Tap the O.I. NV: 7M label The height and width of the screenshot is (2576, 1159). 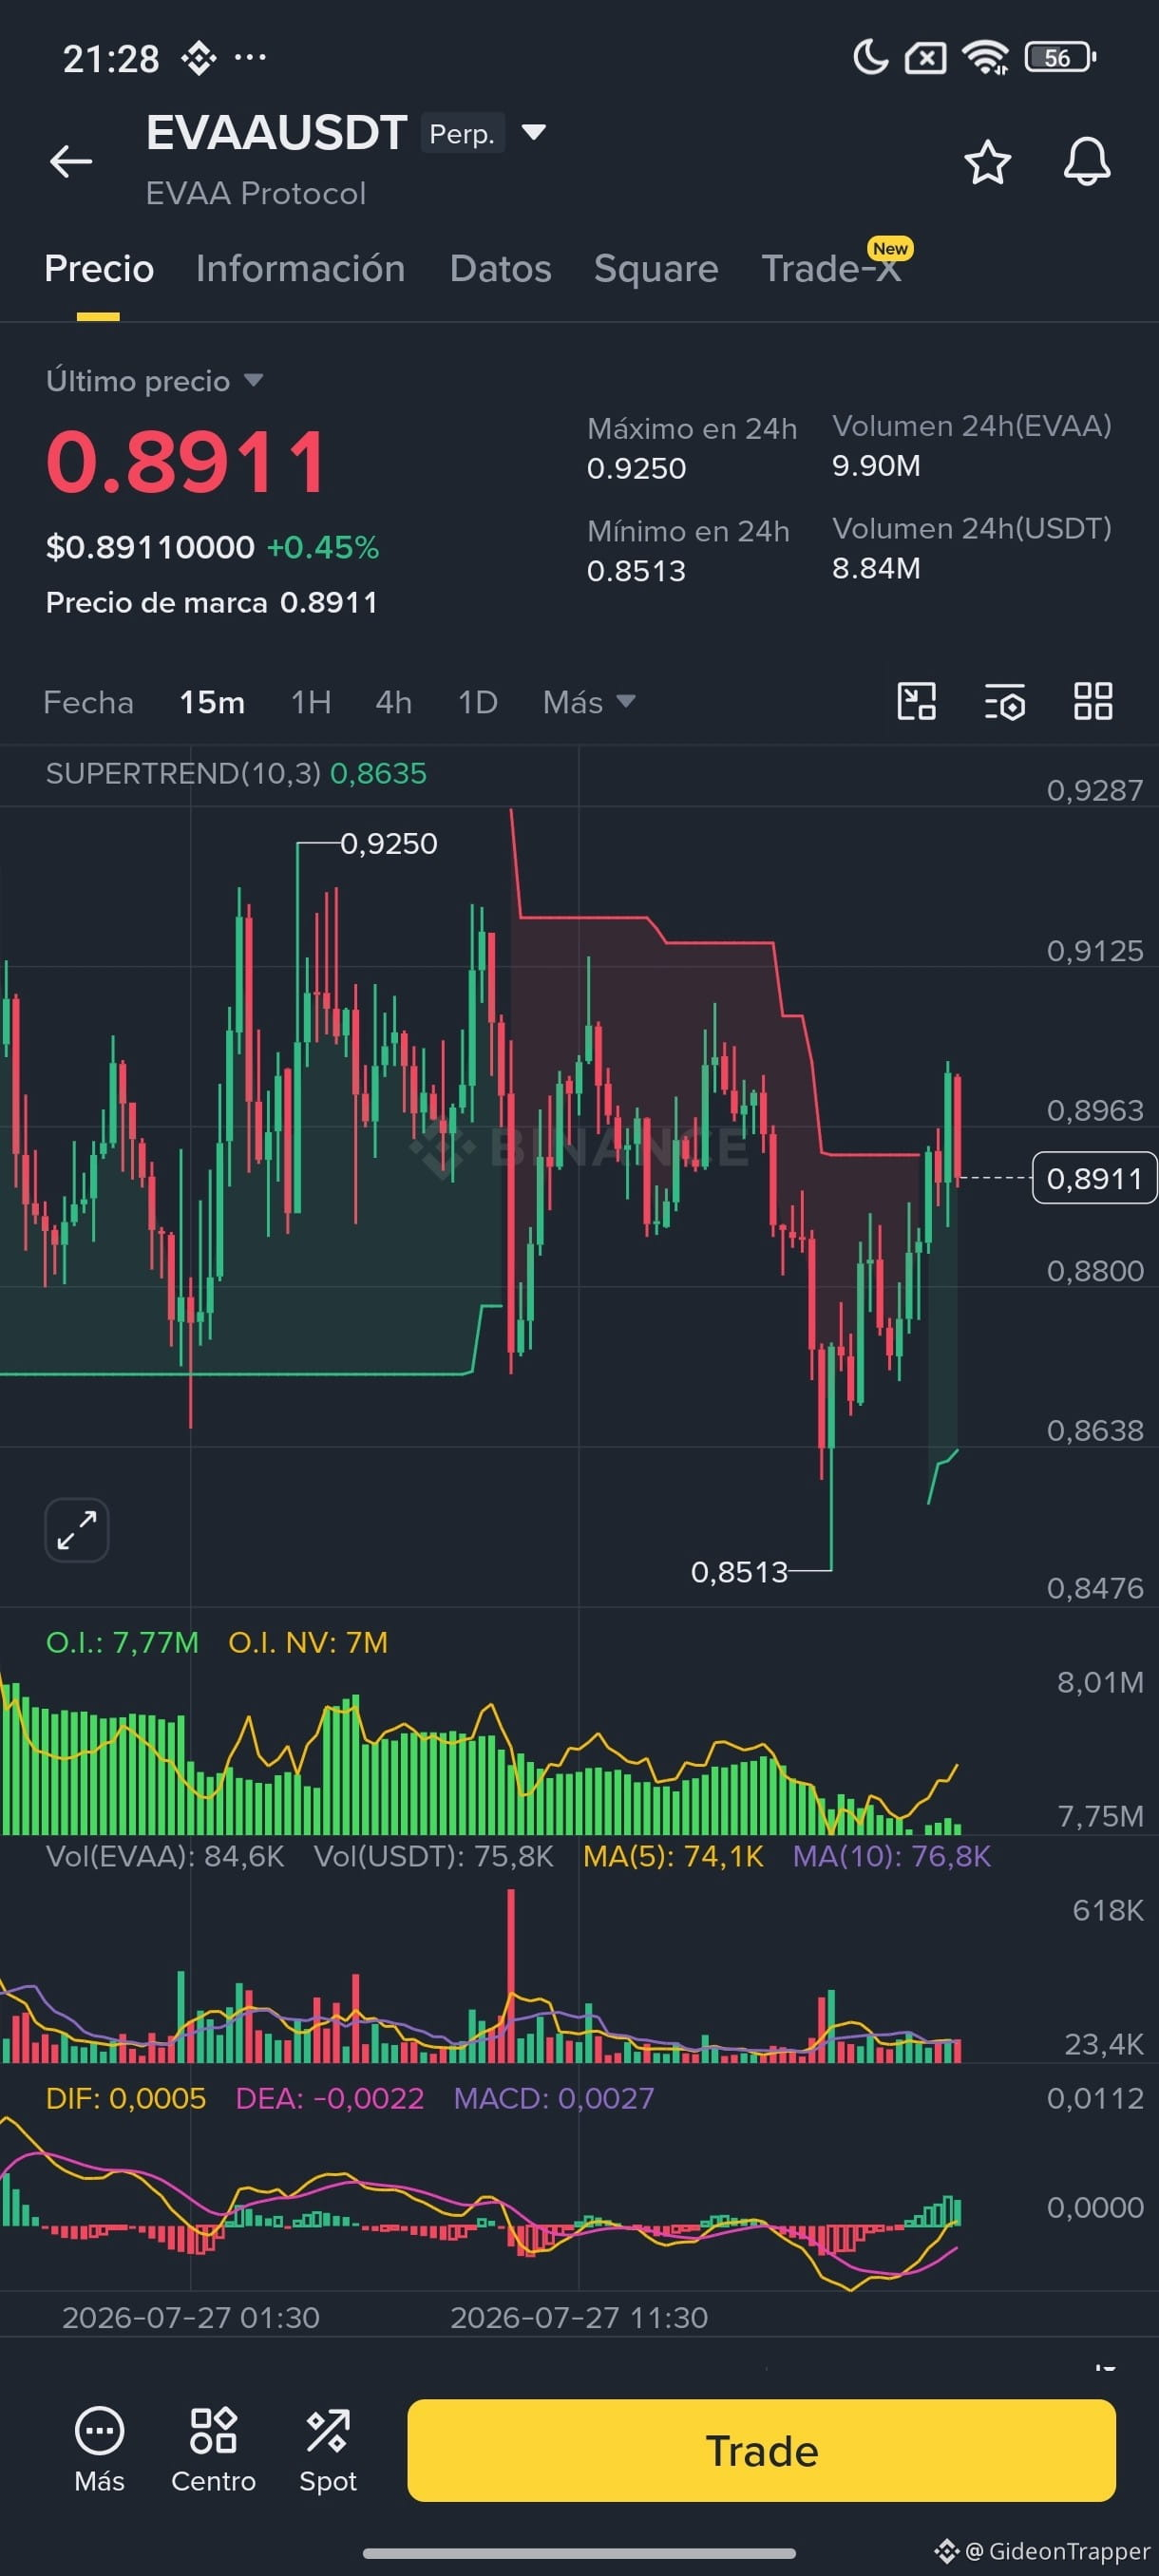pos(308,1642)
